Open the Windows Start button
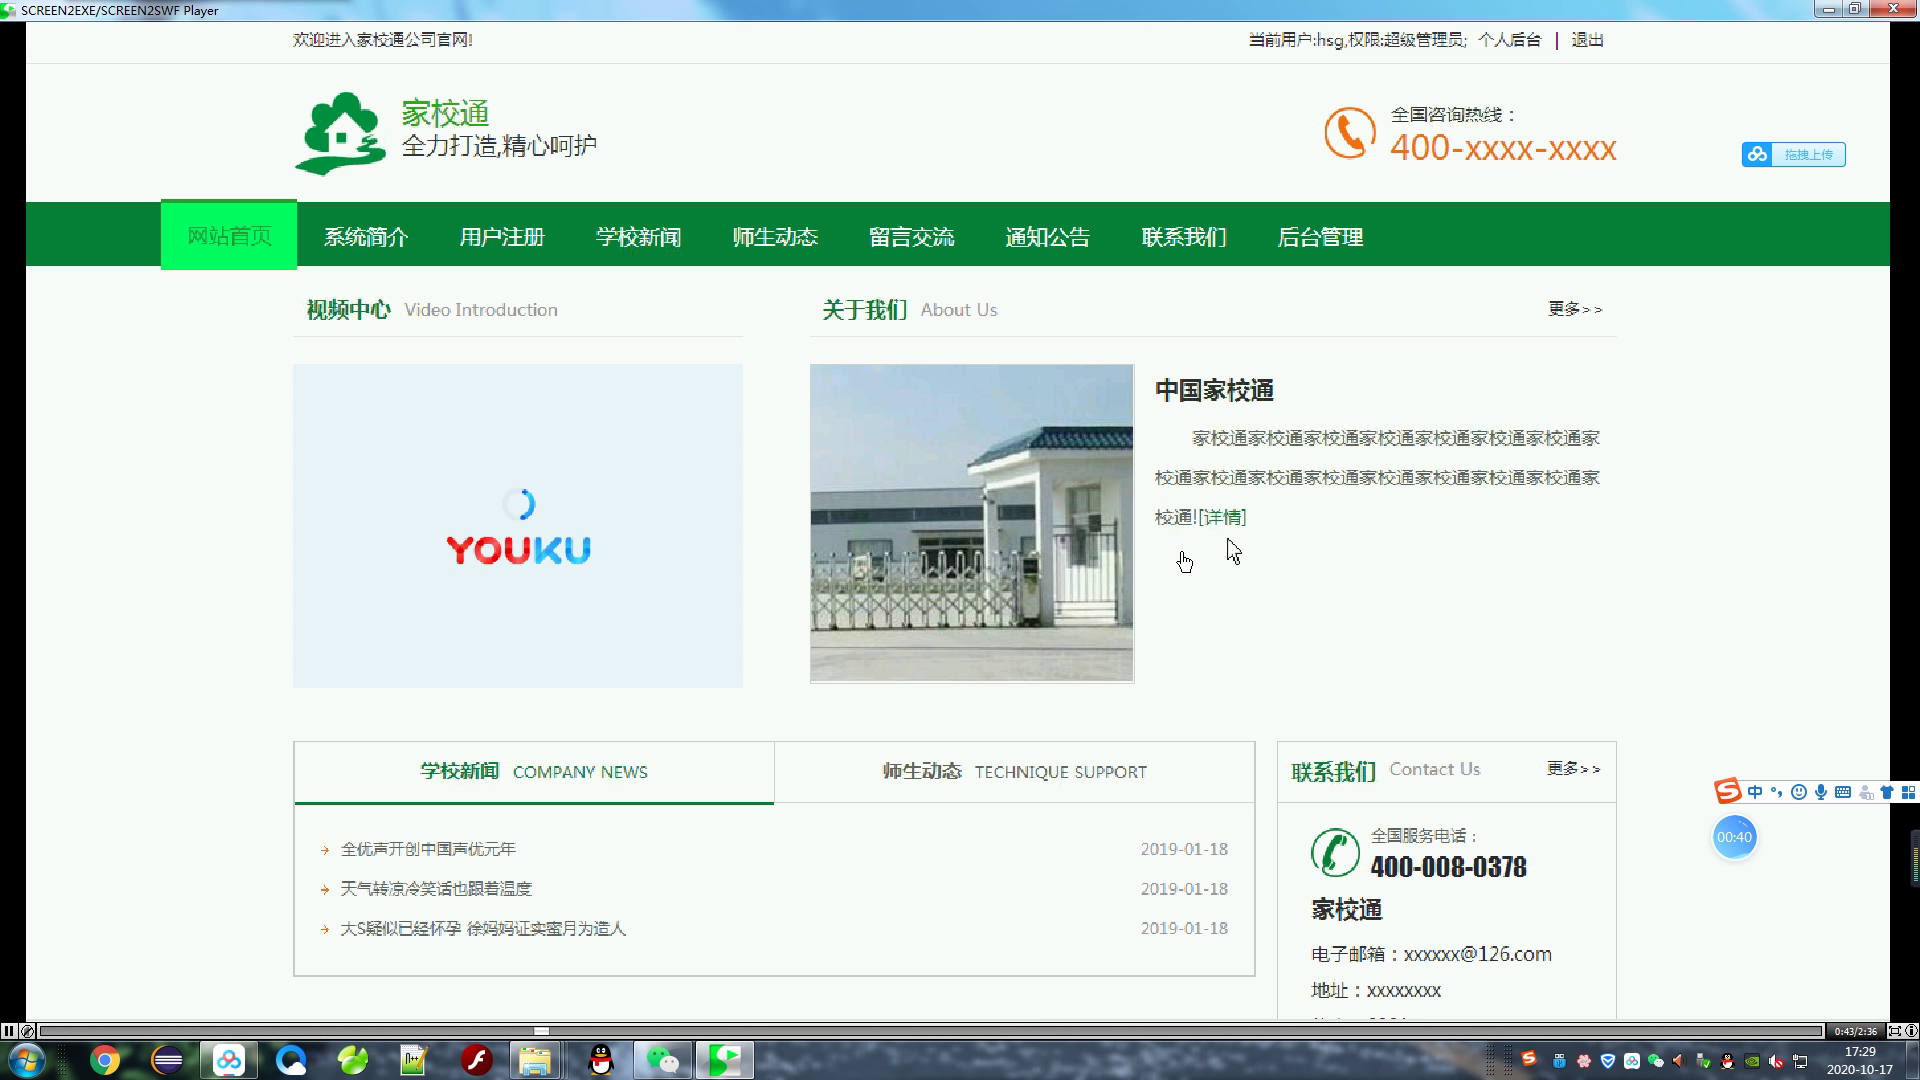 click(25, 1060)
